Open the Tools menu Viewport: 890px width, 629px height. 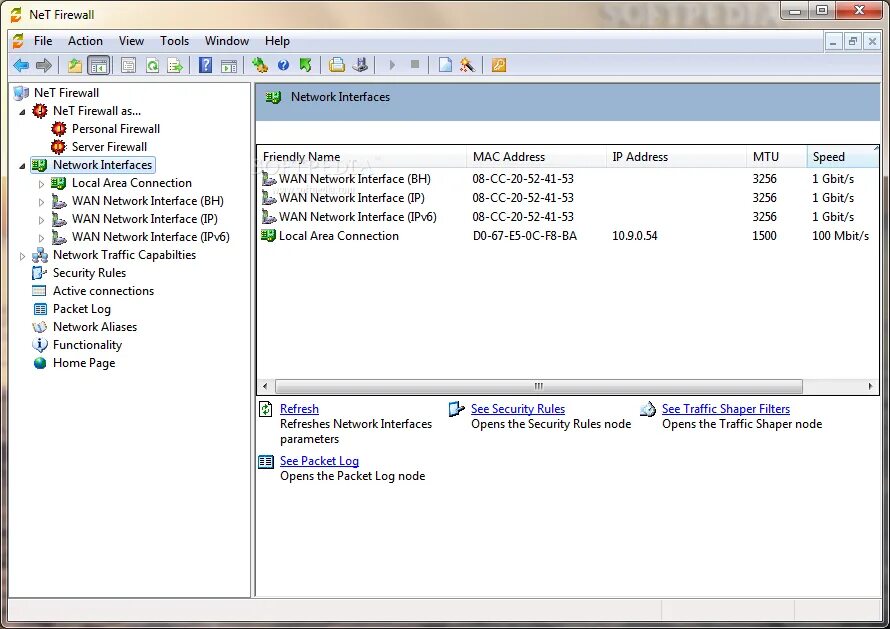coord(174,41)
